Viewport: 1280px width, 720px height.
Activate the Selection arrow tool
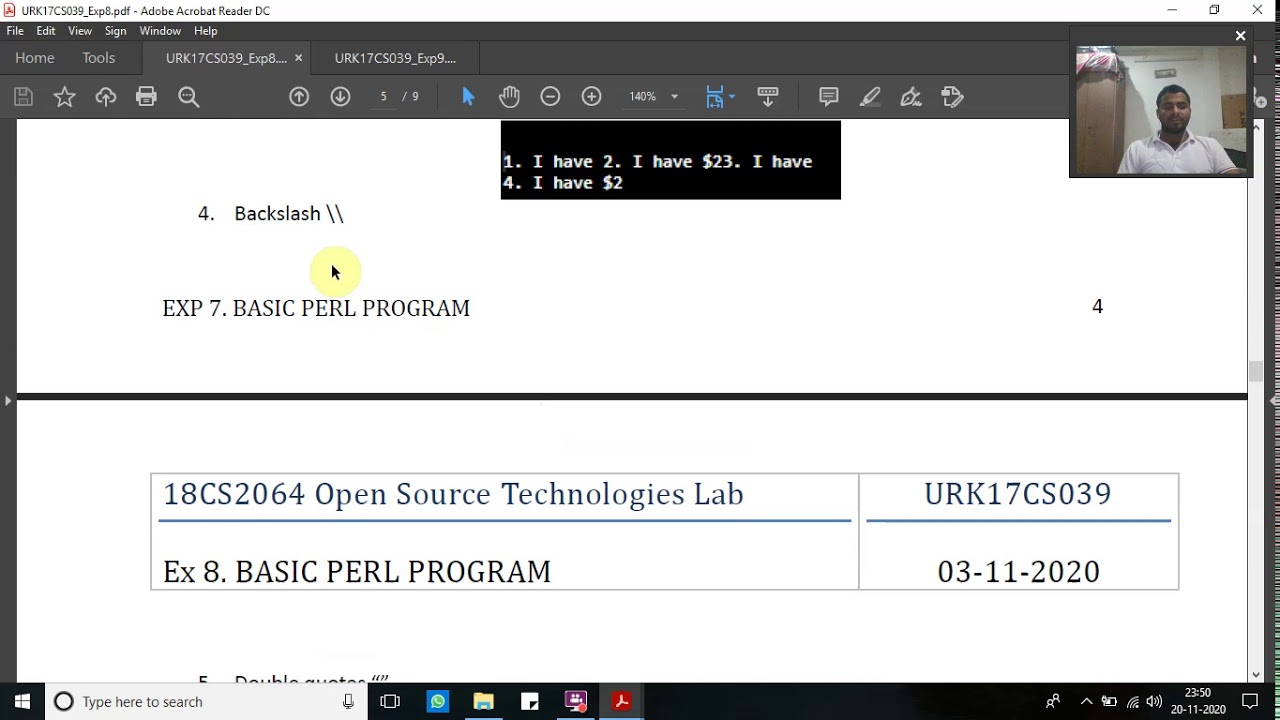468,97
